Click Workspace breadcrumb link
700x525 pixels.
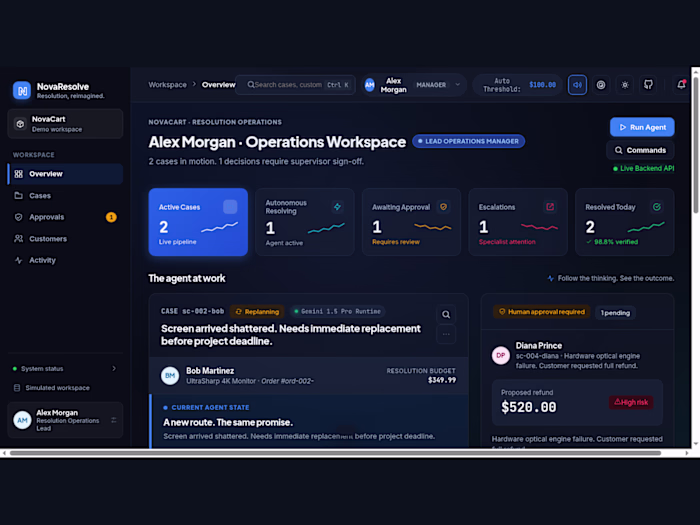point(167,84)
